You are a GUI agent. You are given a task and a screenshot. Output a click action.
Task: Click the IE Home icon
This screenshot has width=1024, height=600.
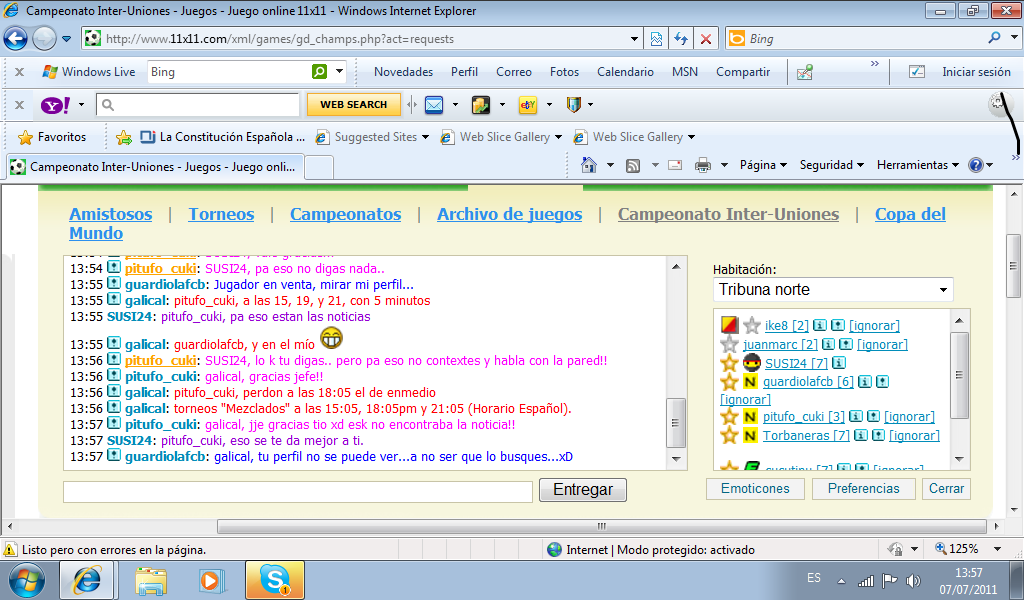tap(589, 165)
